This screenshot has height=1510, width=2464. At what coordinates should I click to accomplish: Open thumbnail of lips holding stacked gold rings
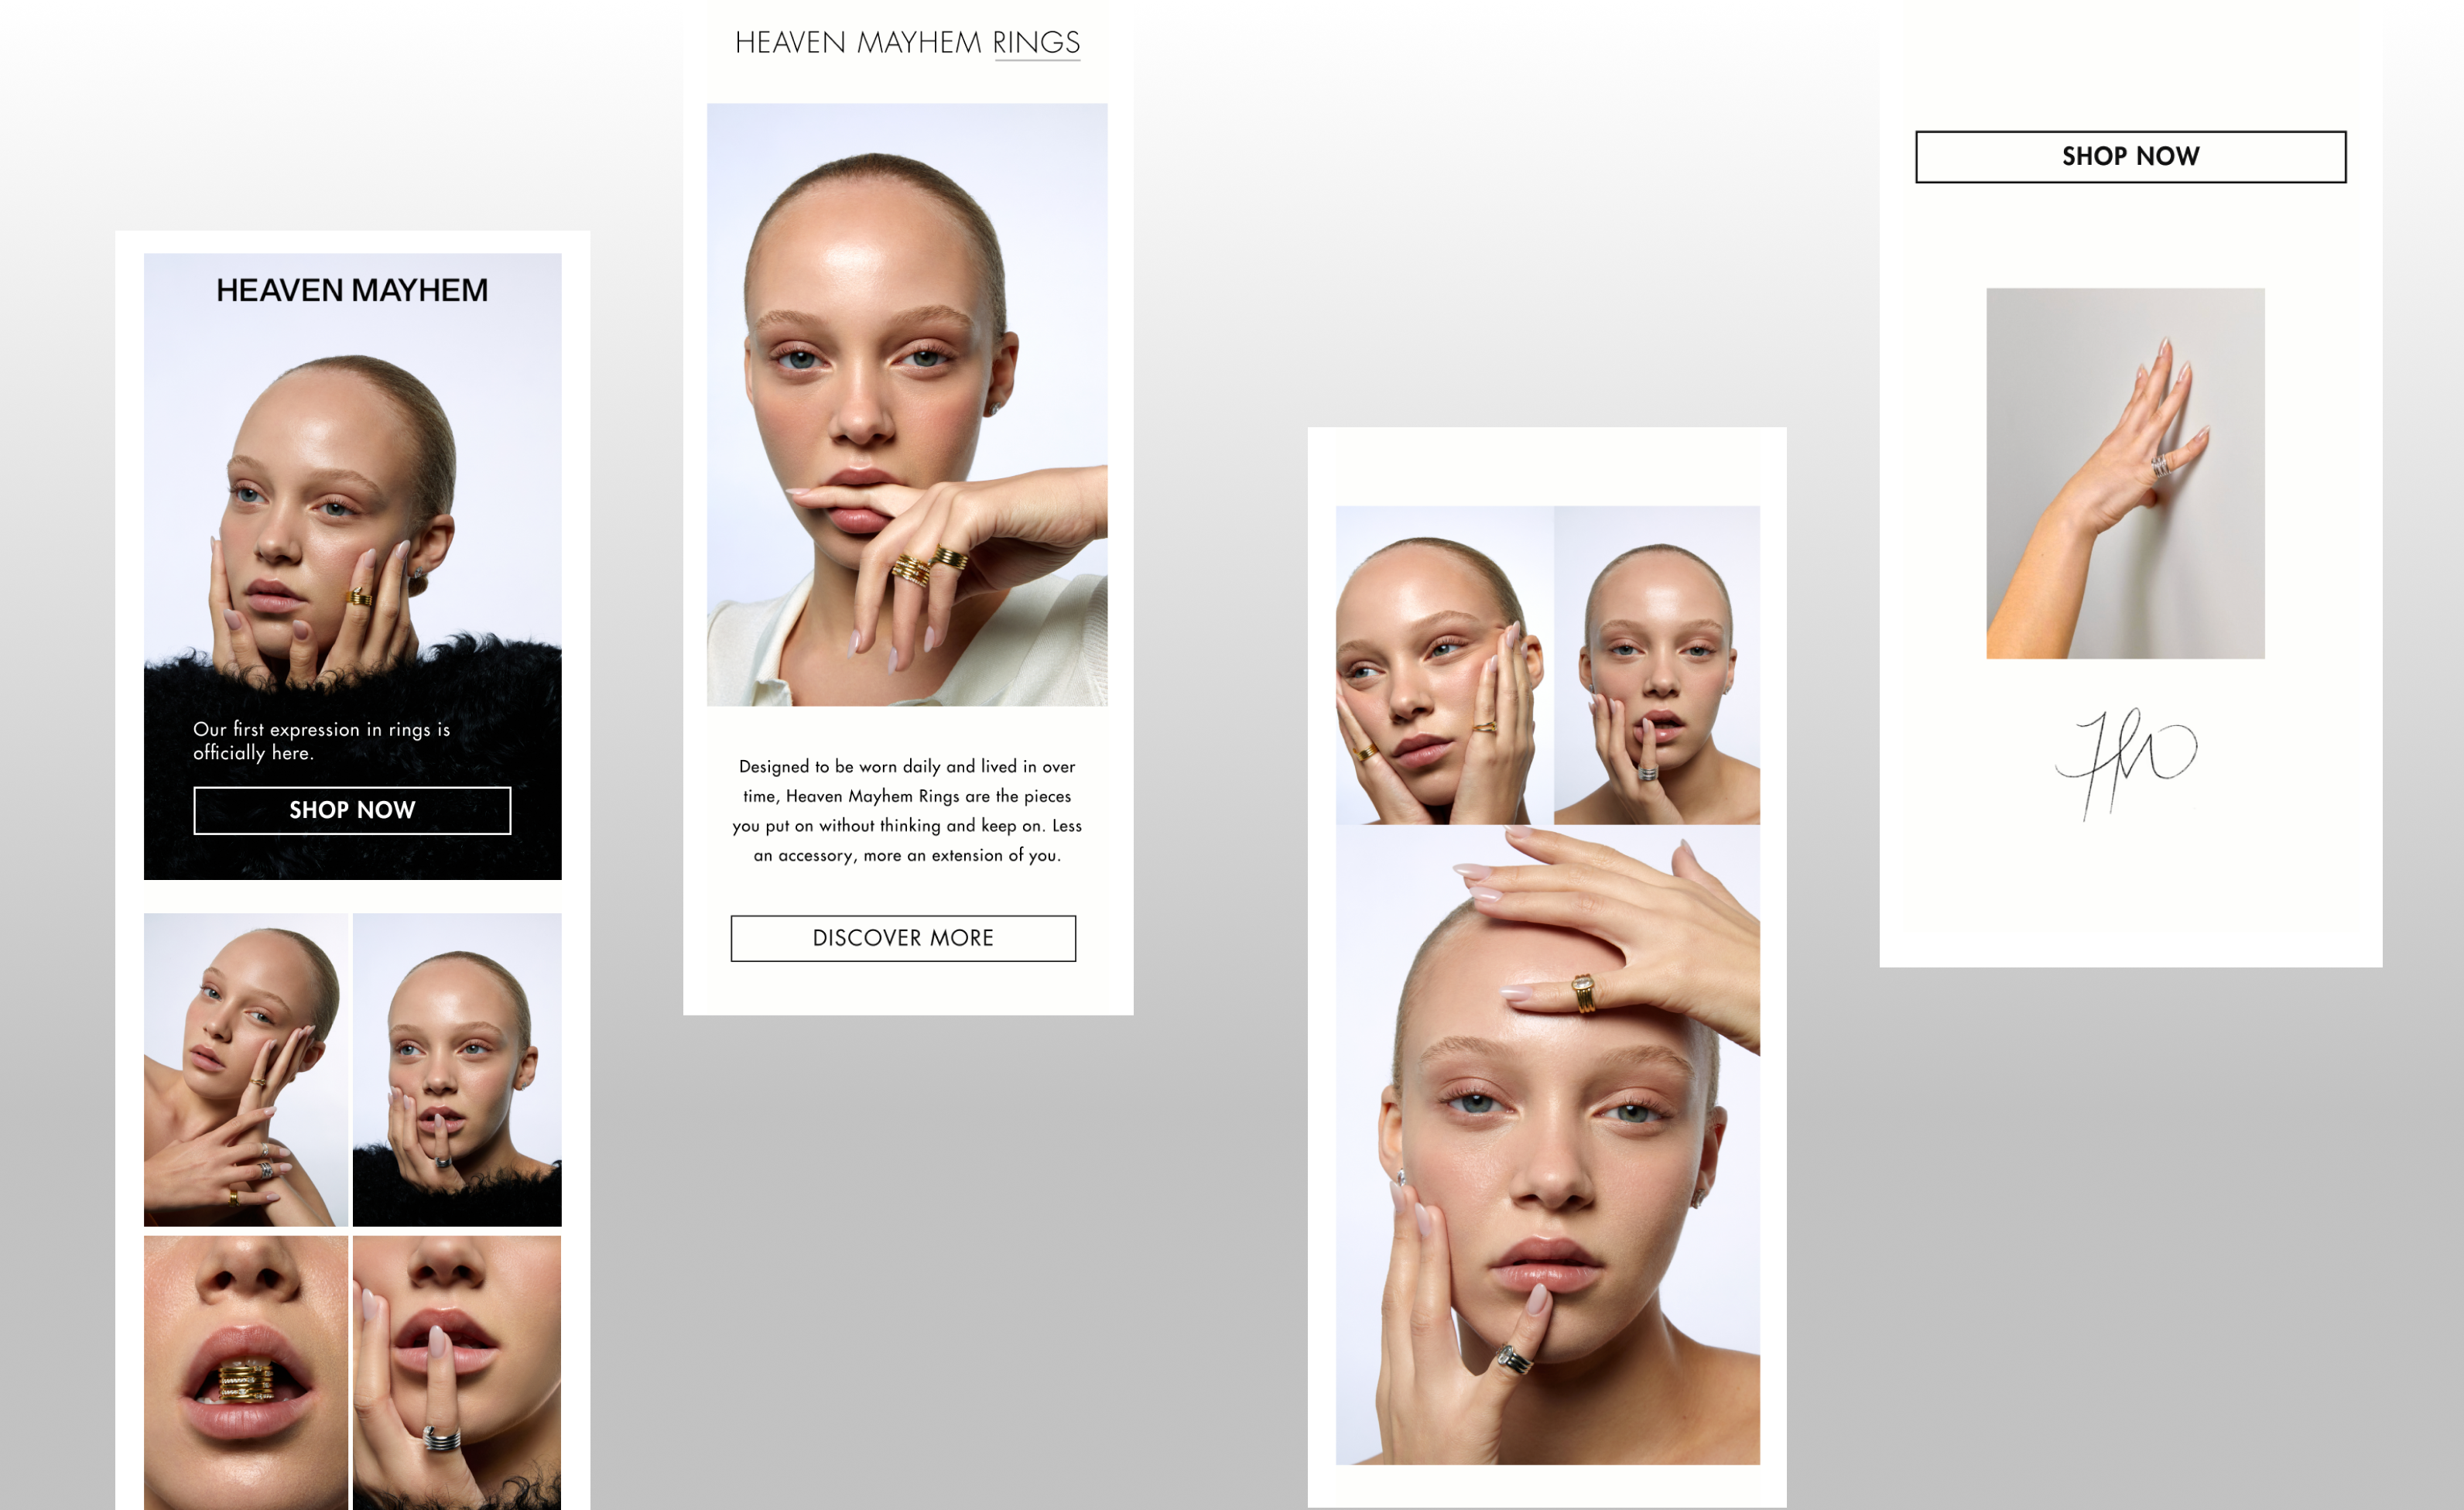tap(246, 1372)
